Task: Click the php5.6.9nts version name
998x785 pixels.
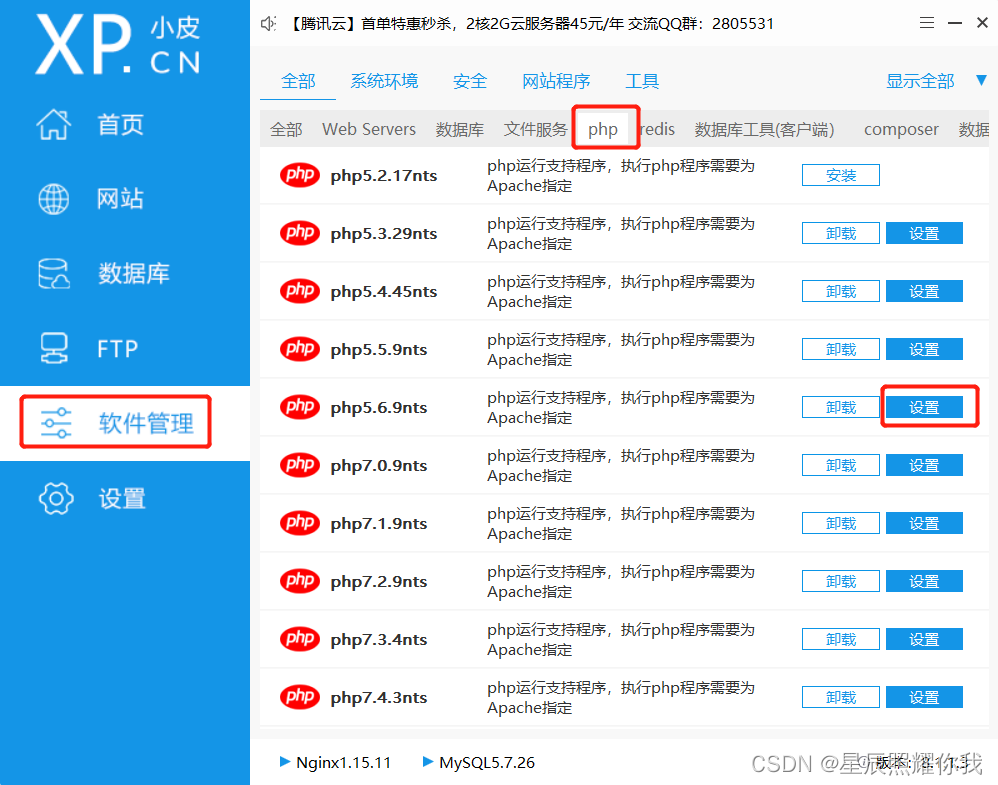Action: pyautogui.click(x=379, y=407)
